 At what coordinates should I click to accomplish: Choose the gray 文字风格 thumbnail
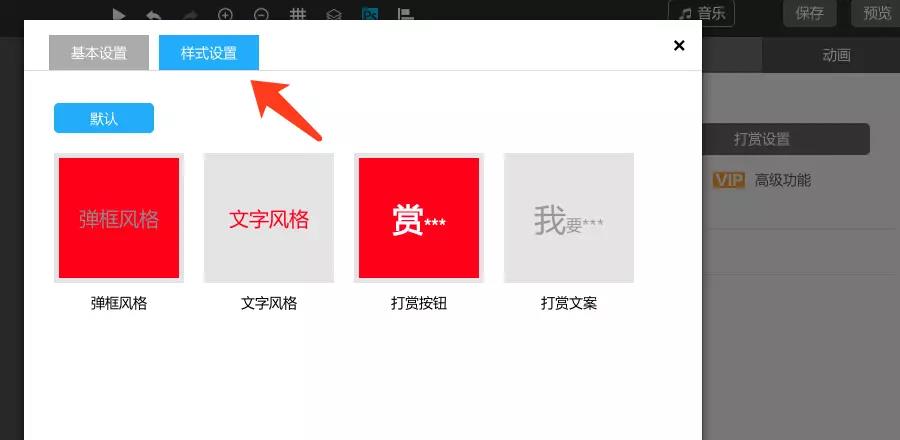(269, 218)
